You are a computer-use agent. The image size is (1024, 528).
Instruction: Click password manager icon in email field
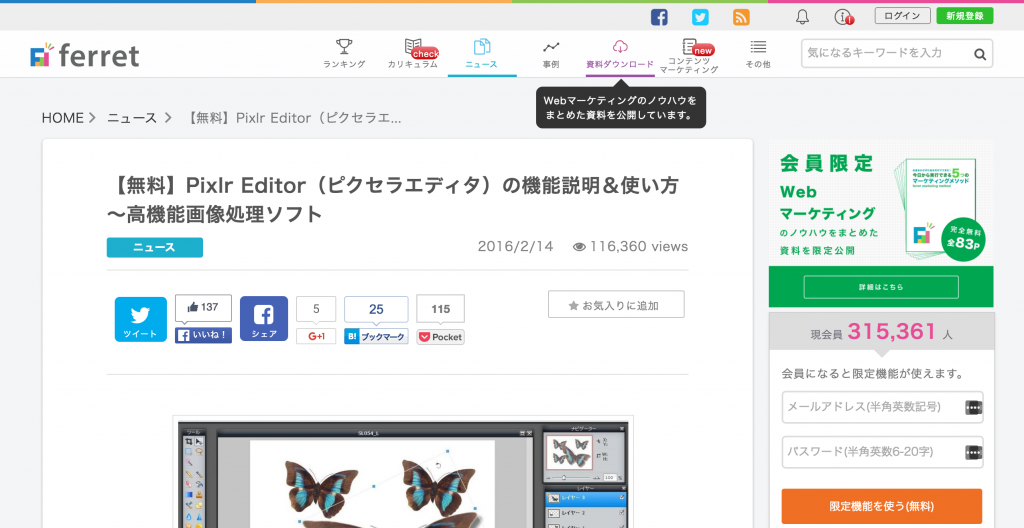pyautogui.click(x=974, y=407)
